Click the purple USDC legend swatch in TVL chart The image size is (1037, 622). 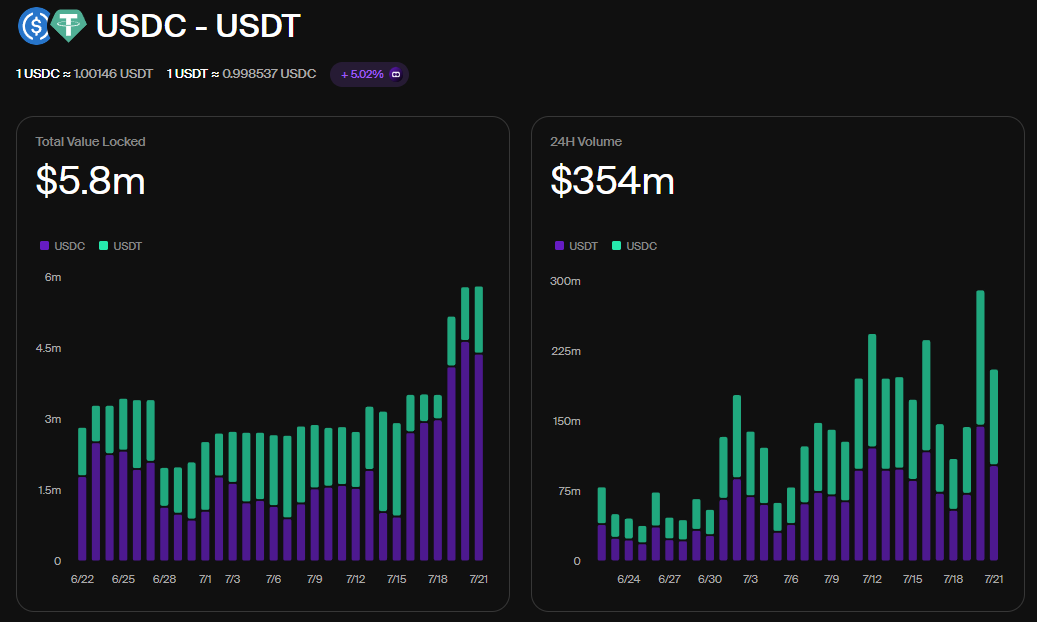(44, 245)
